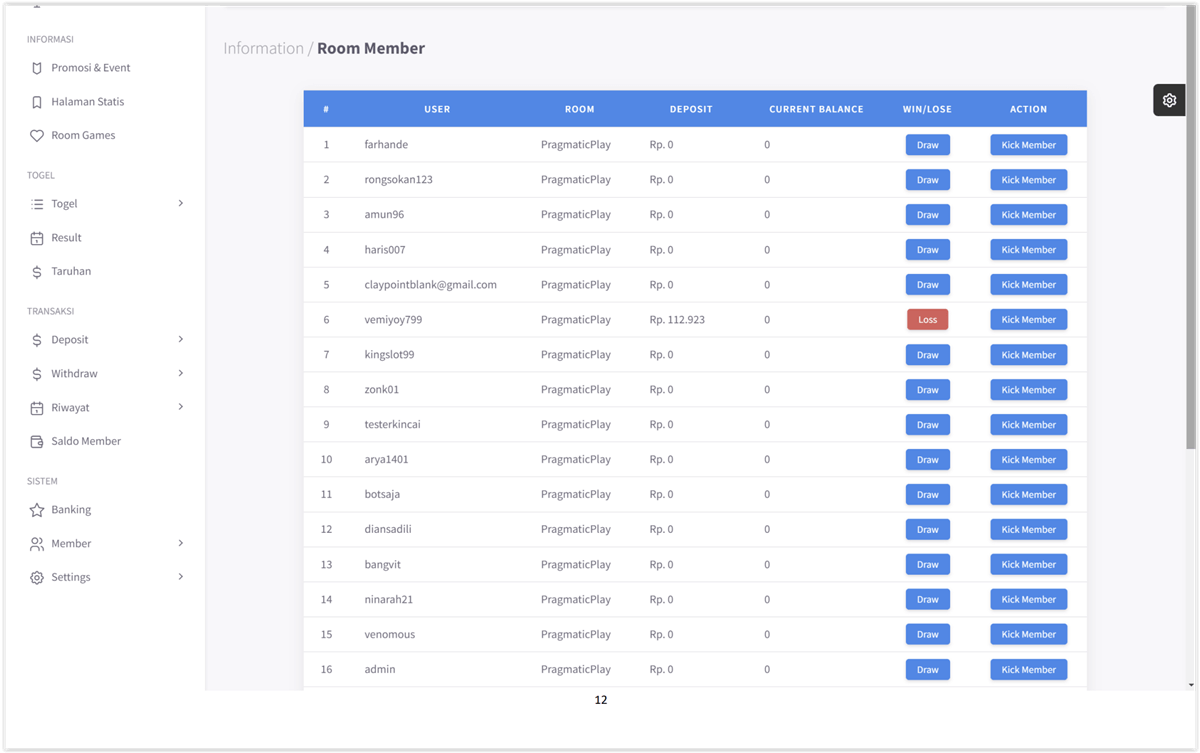Viewport: 1200px width, 753px height.
Task: Select page 12 in pagination
Action: (601, 700)
